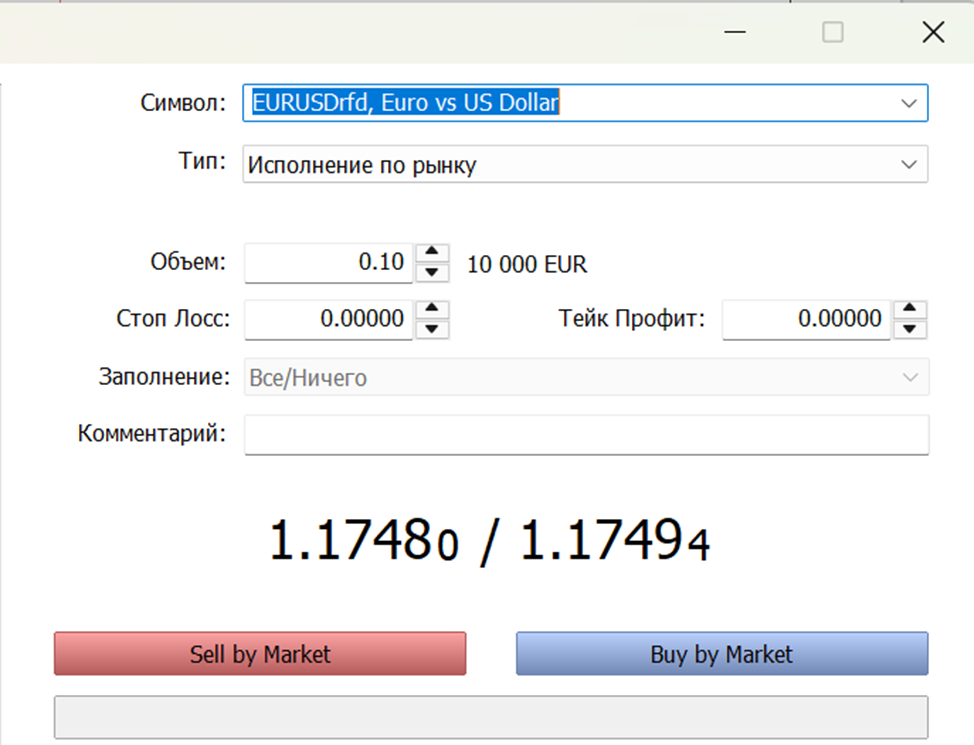This screenshot has height=745, width=974.
Task: Expand the Тип 'Исполнение по рынку' dropdown
Action: click(x=908, y=165)
